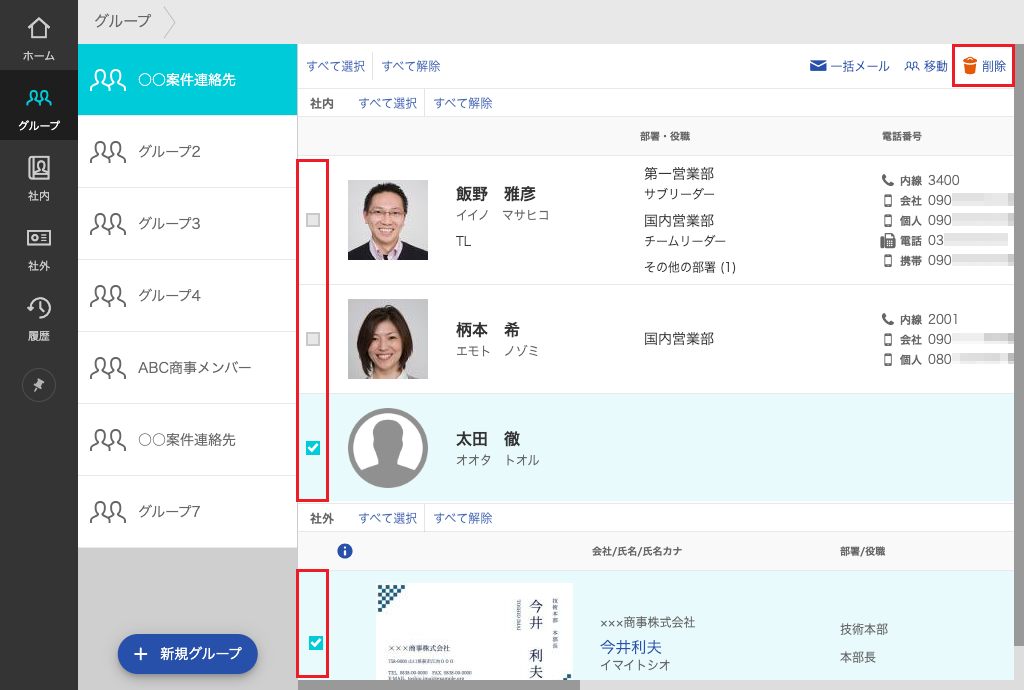Image resolution: width=1024 pixels, height=690 pixels.
Task: Check the checkbox next to 飯野 雅彦
Action: point(313,219)
